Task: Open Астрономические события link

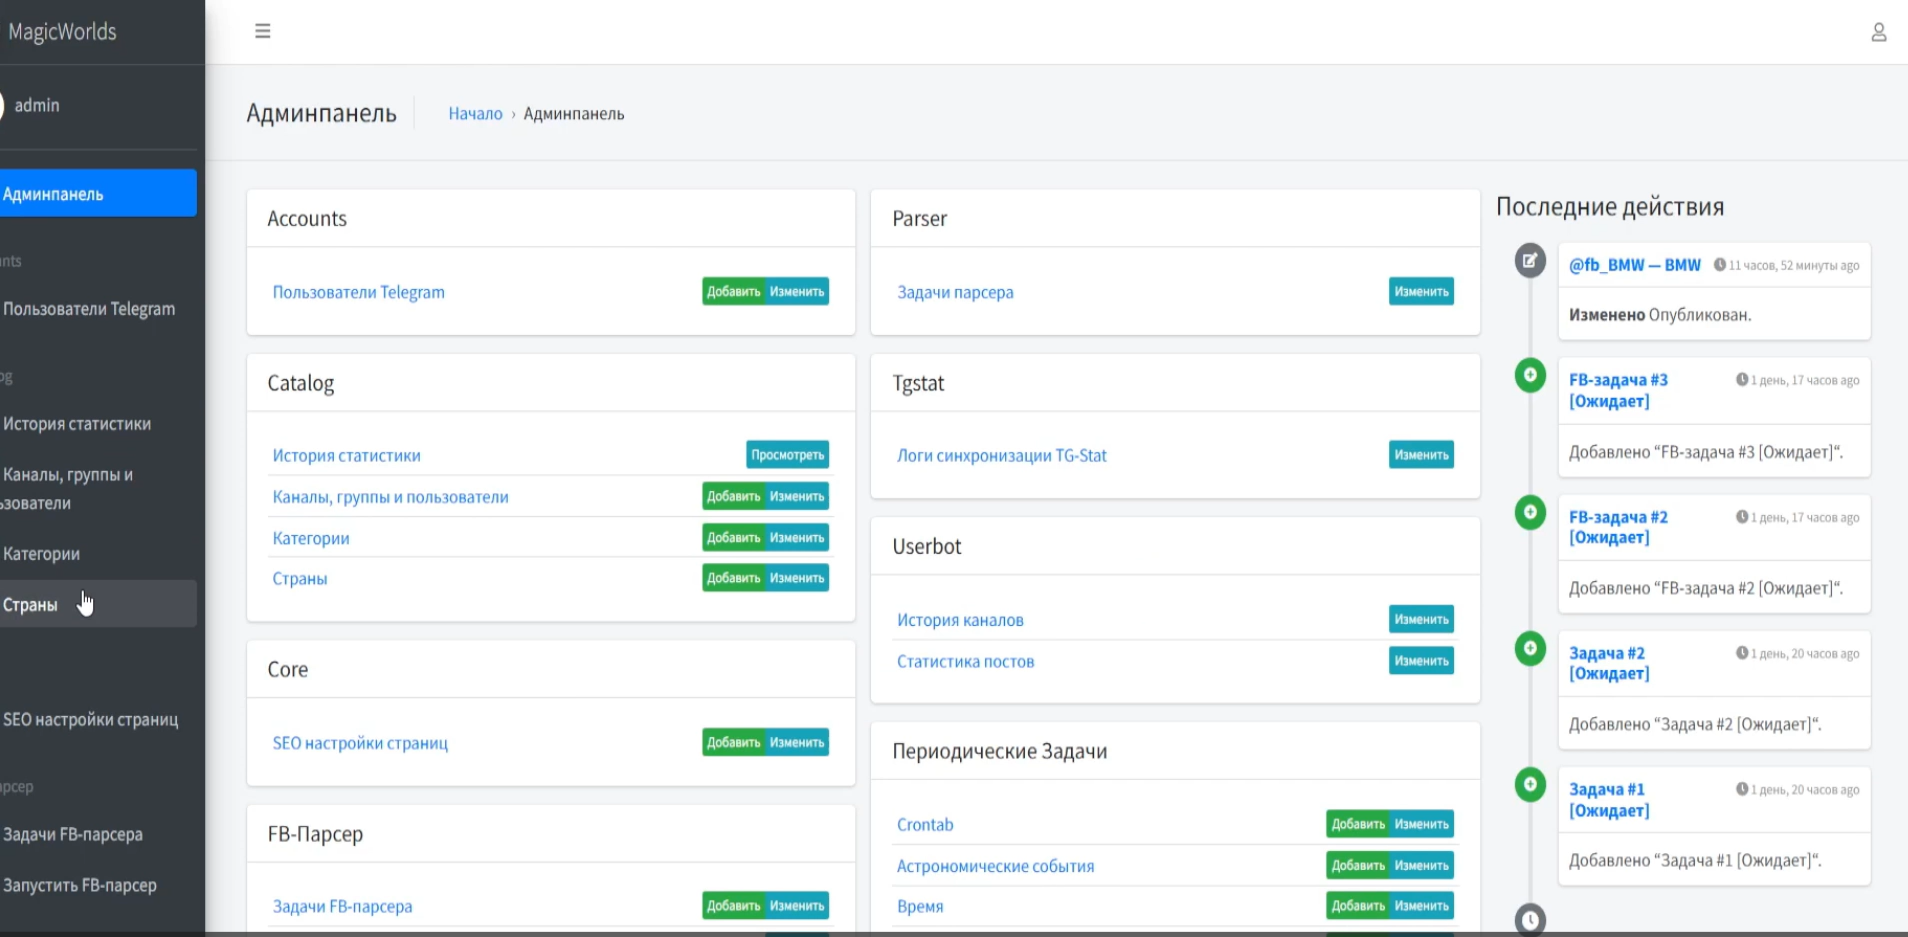Action: 995,866
